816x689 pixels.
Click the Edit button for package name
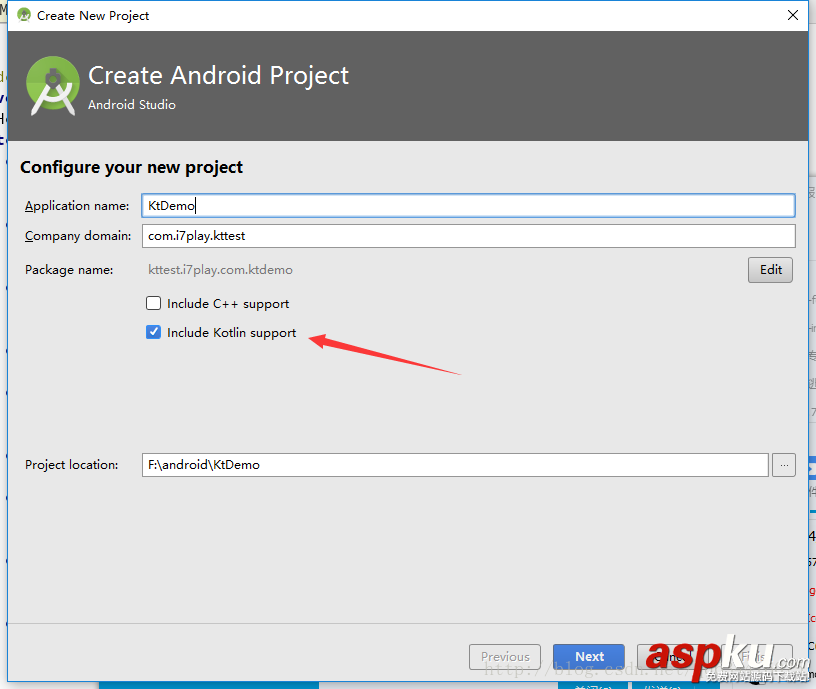pos(770,270)
